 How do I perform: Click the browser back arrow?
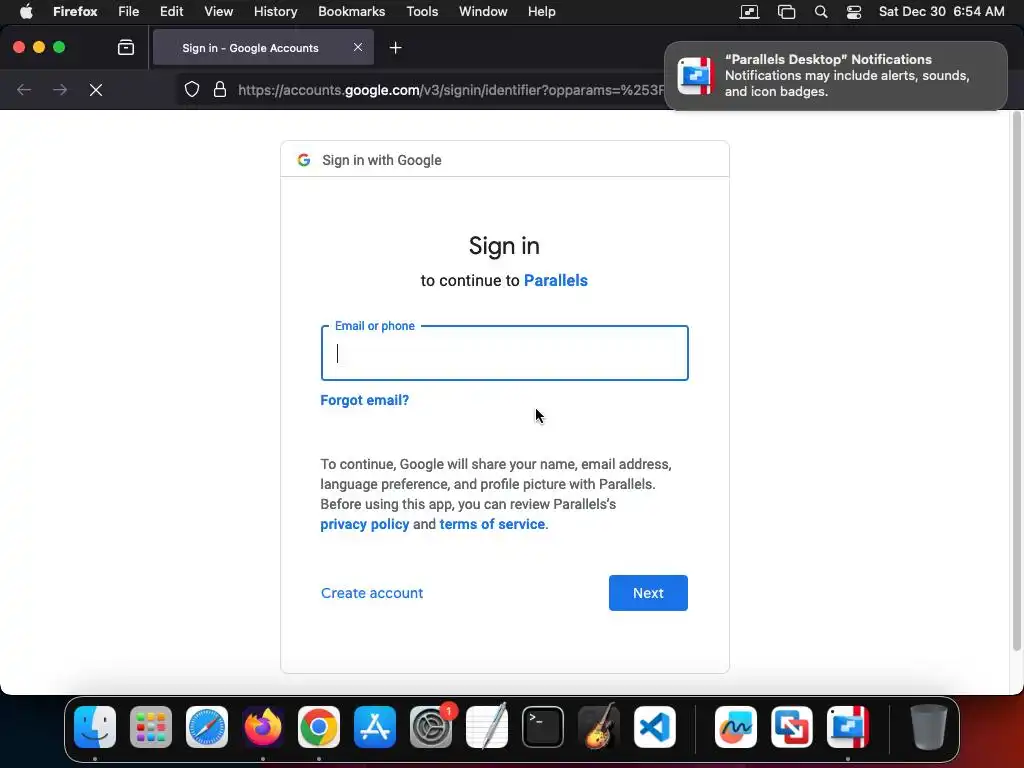pos(24,90)
